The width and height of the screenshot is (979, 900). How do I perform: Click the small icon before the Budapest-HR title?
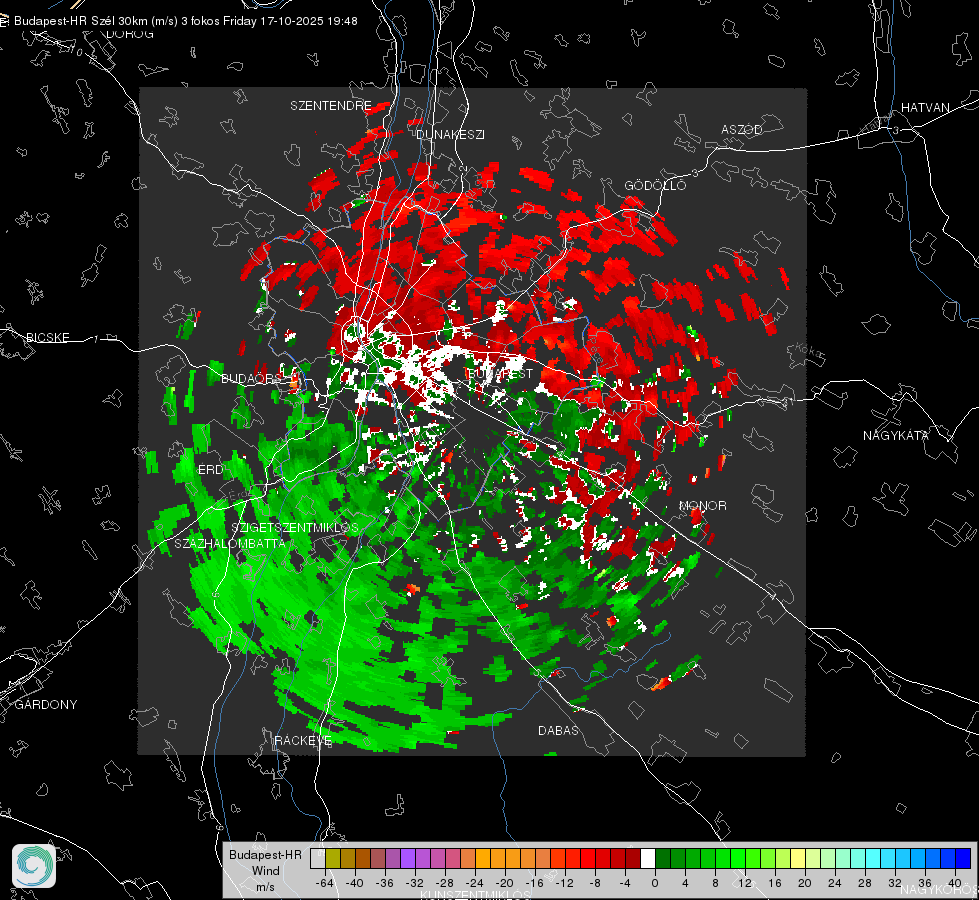point(4,21)
